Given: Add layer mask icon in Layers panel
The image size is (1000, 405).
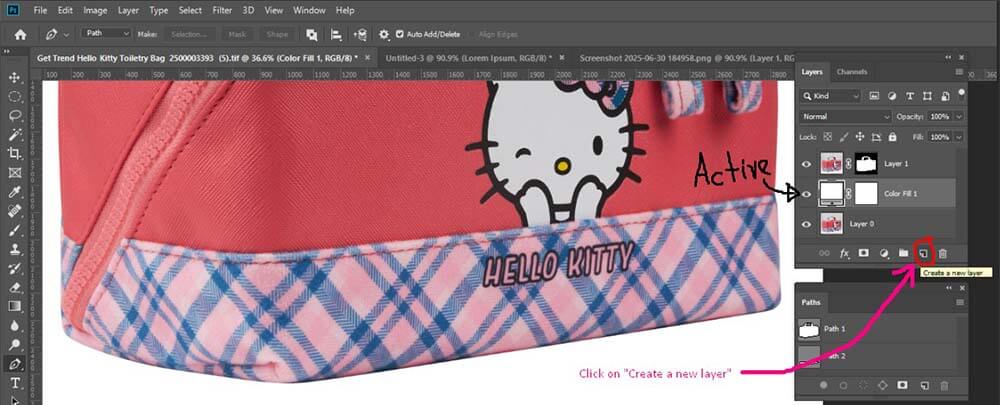Looking at the screenshot, I should 864,253.
